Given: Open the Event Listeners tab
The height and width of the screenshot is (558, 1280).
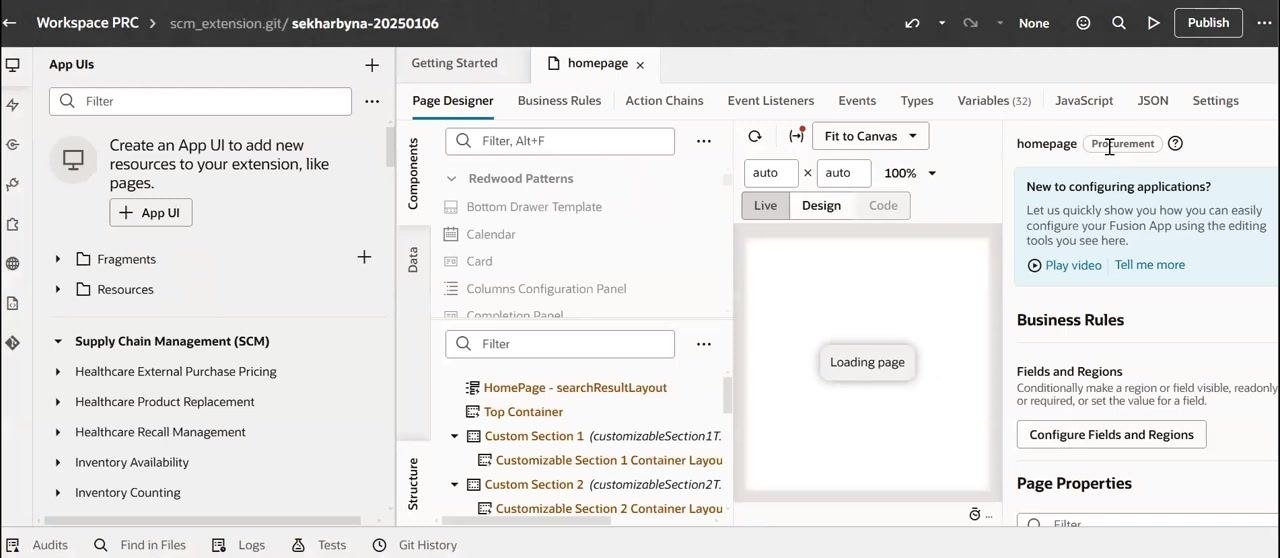Looking at the screenshot, I should point(771,101).
